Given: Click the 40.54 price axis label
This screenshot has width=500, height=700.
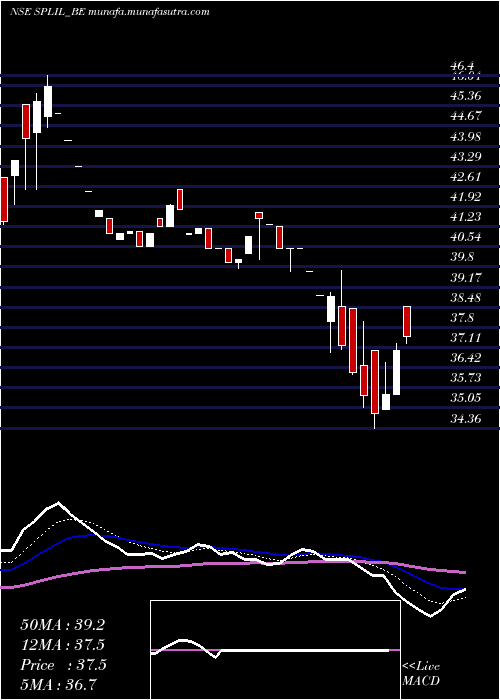Looking at the screenshot, I should pyautogui.click(x=466, y=237).
